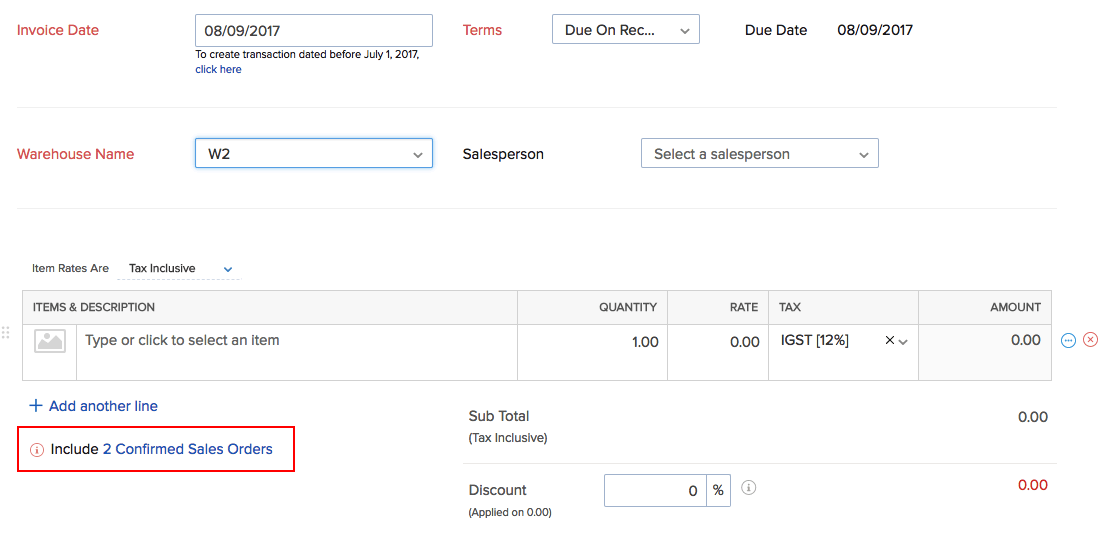Open the line item more options icon
Screen dimensions: 1107x534
pos(1068,340)
